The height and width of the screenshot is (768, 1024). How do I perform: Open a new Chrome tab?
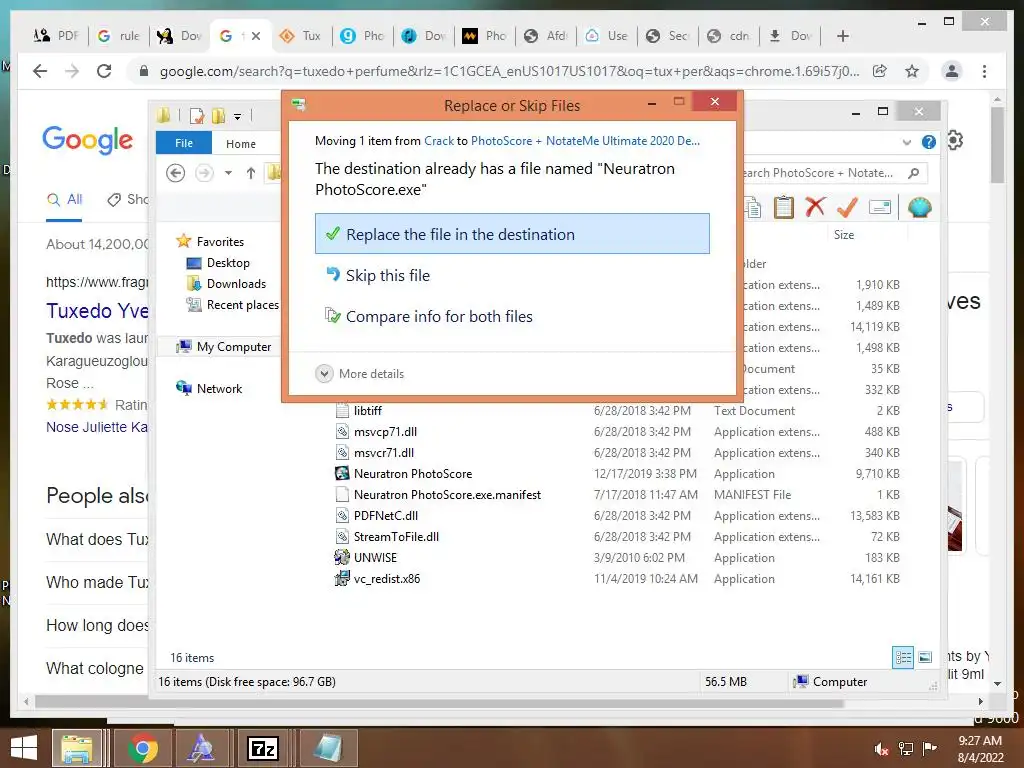(x=842, y=36)
